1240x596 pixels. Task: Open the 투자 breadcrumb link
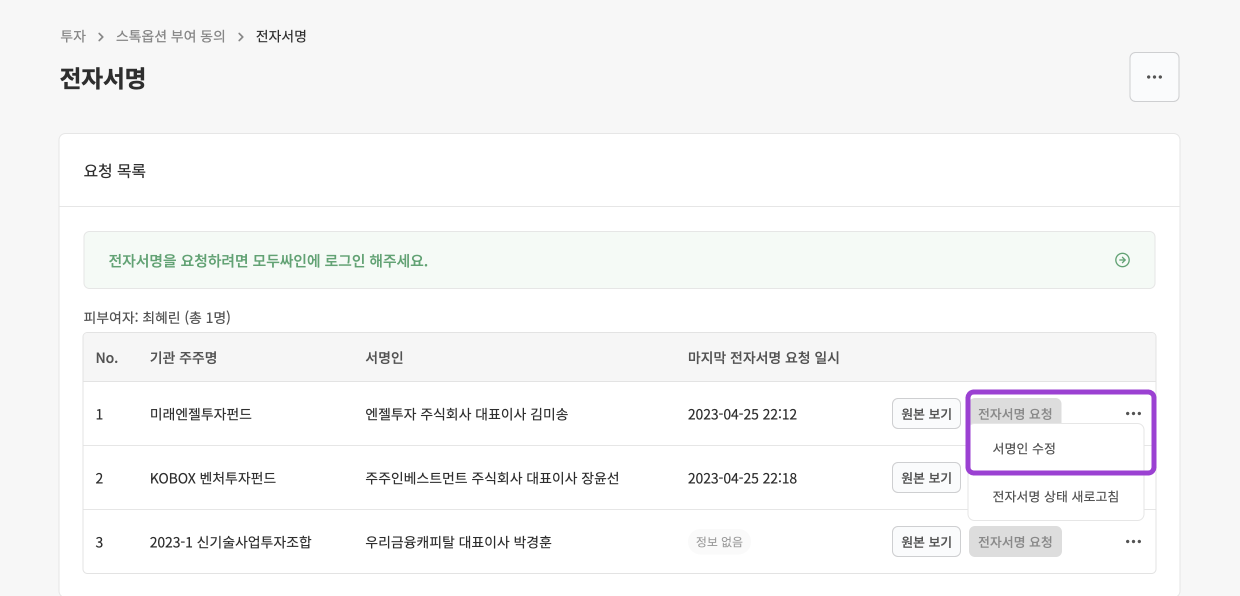pyautogui.click(x=74, y=35)
